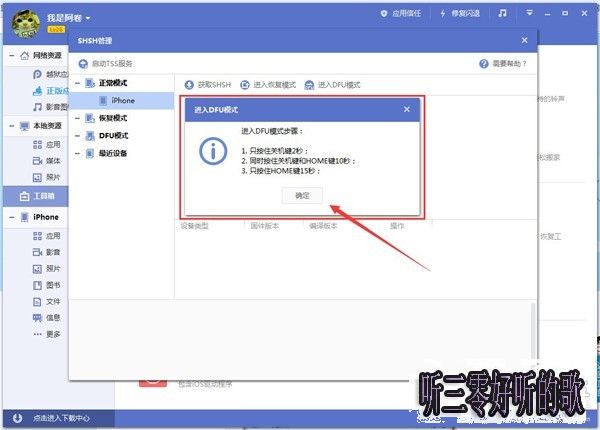Screen dimensions: 600x430
Task: Click the user avatar picture
Action: (26, 24)
